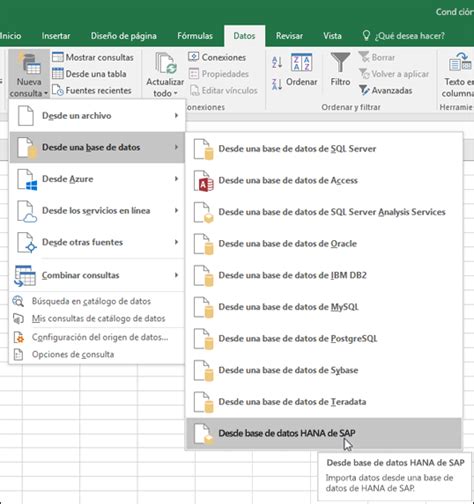Choose Desde una base de datos de SQL Server

324,149
